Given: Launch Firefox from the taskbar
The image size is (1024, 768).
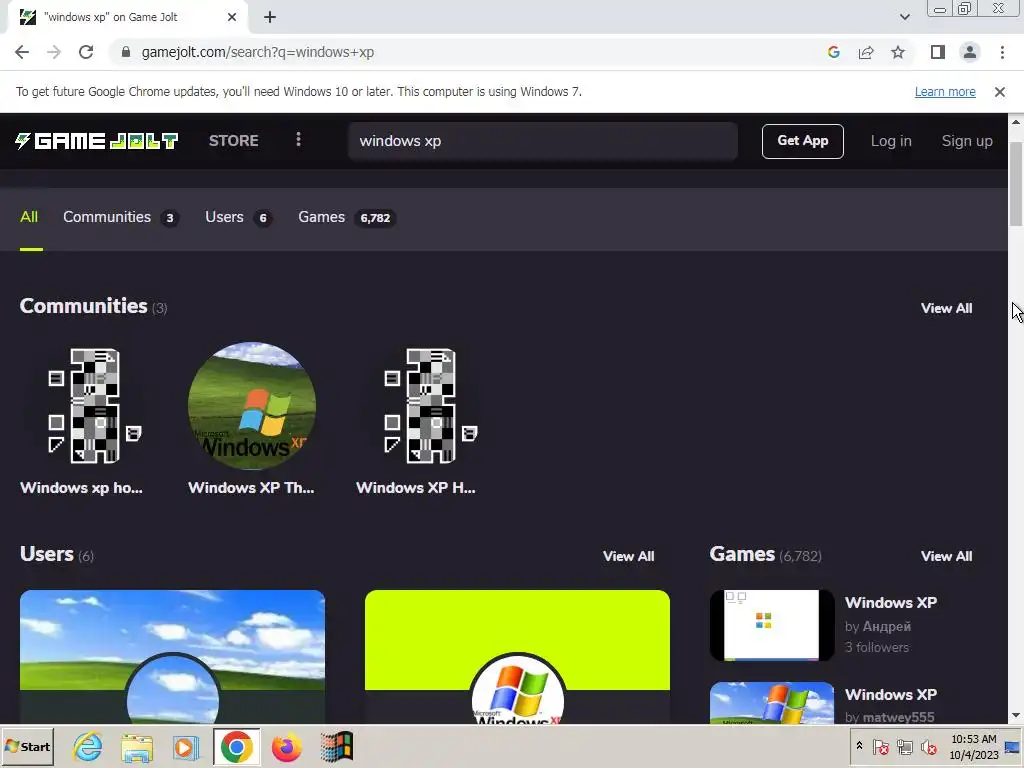Looking at the screenshot, I should [287, 747].
